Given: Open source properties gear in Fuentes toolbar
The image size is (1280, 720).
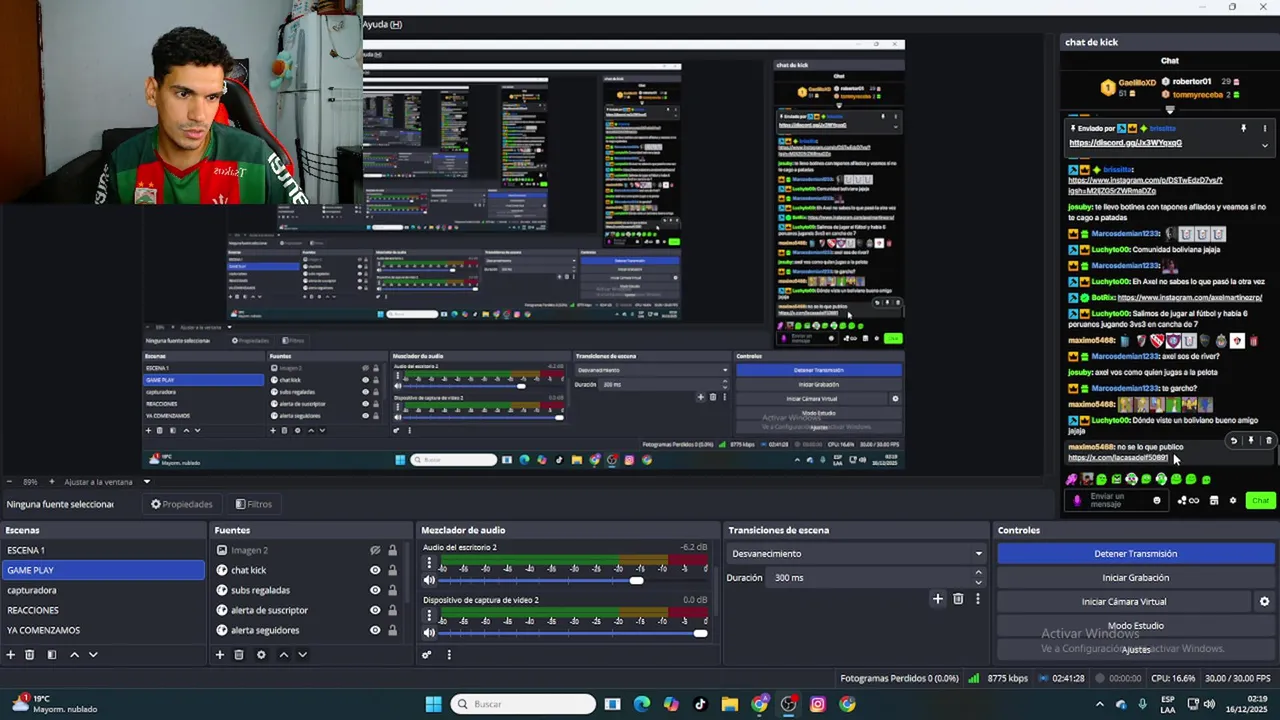Looking at the screenshot, I should click(x=261, y=655).
